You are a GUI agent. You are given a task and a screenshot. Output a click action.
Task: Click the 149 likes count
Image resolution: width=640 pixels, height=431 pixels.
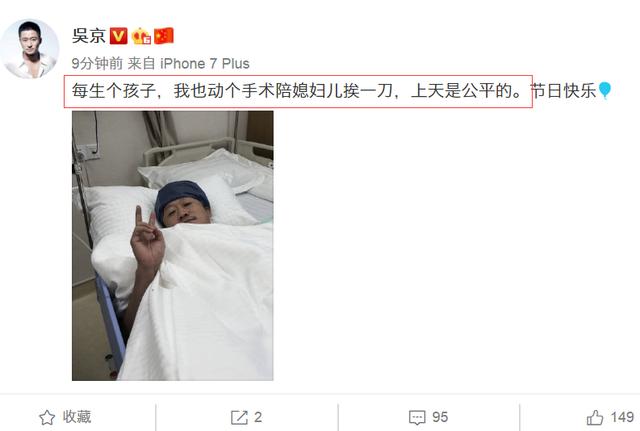(x=622, y=417)
